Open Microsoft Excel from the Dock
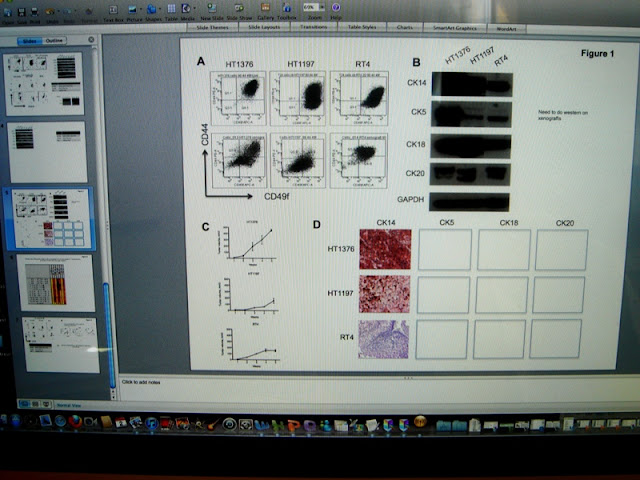 [277, 426]
